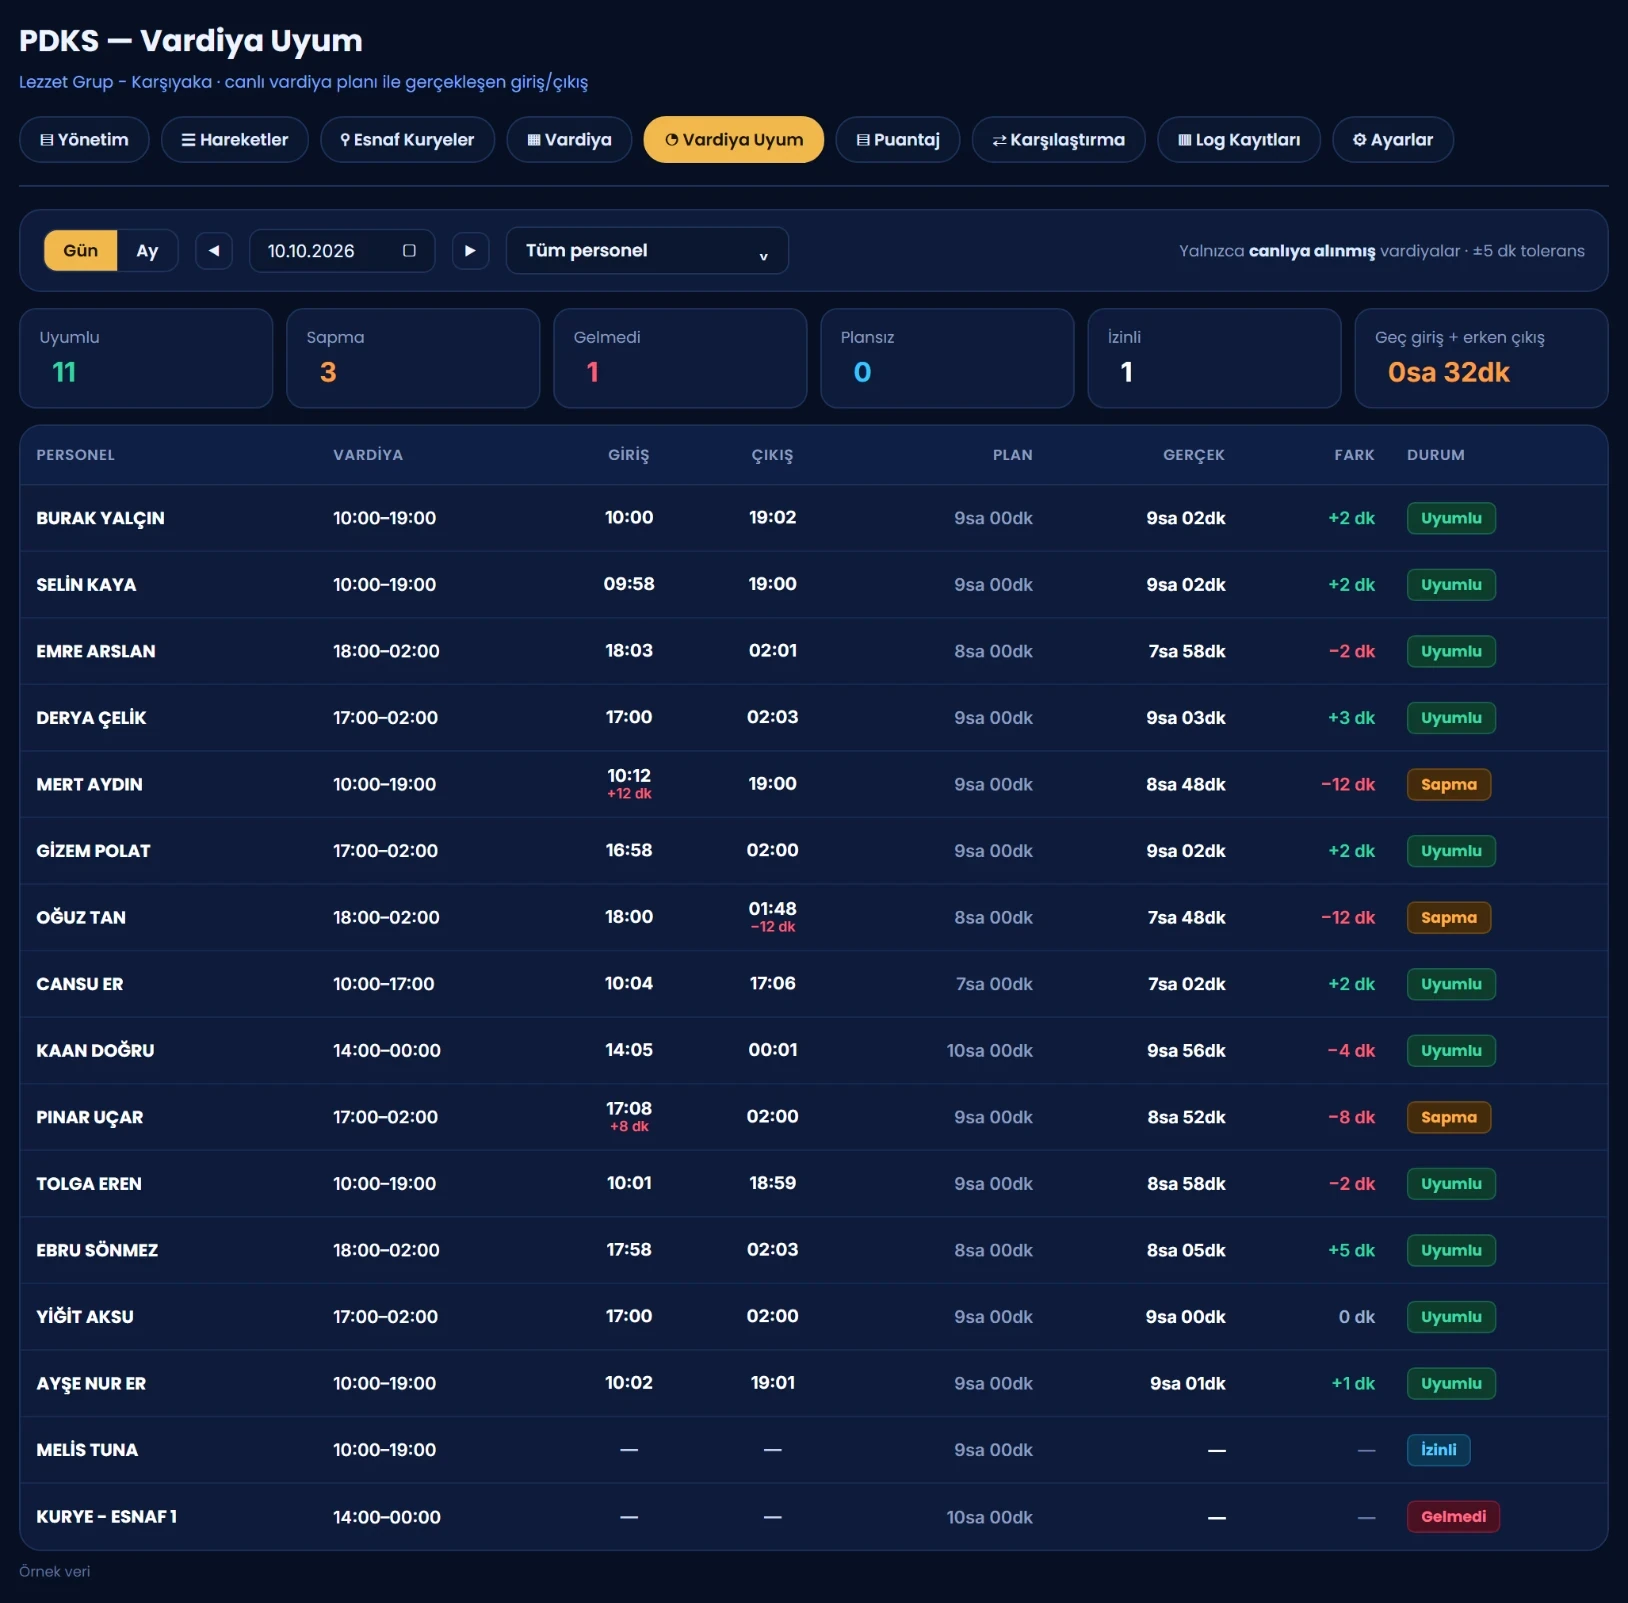Click İzinli badge for MELİS TUNA
This screenshot has width=1628, height=1603.
click(1438, 1450)
